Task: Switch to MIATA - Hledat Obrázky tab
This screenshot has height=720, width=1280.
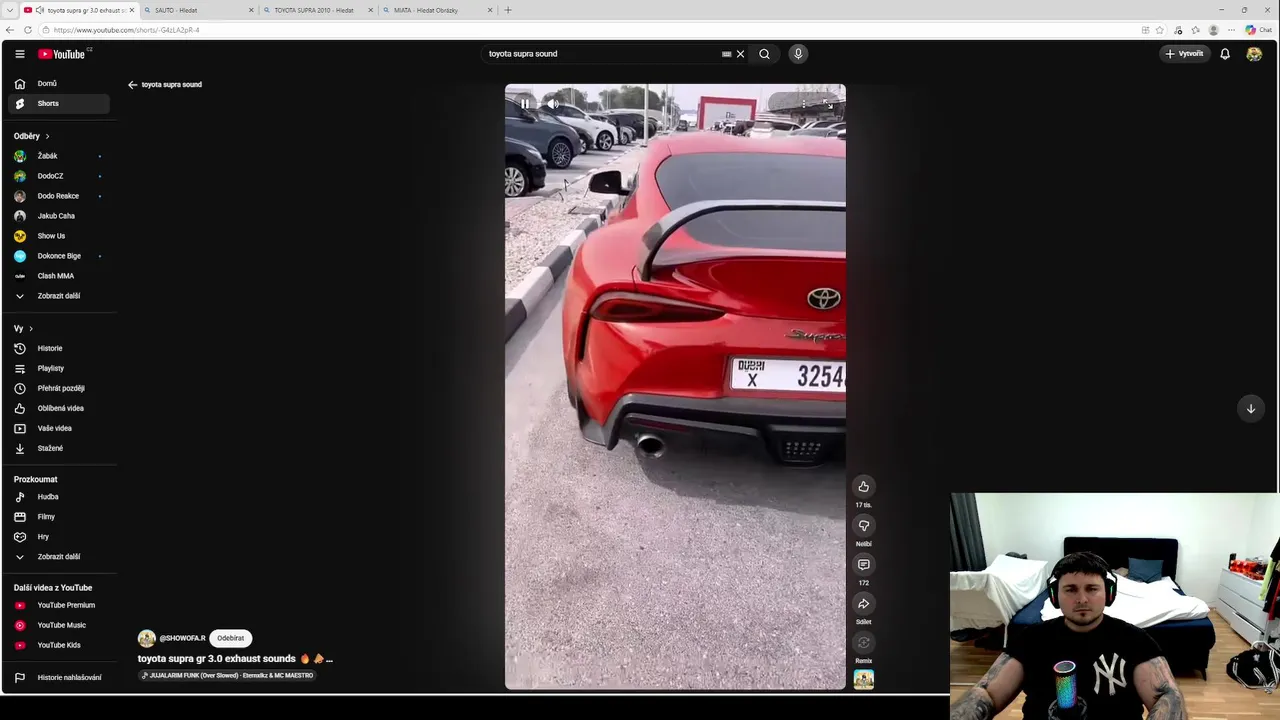Action: 436,10
